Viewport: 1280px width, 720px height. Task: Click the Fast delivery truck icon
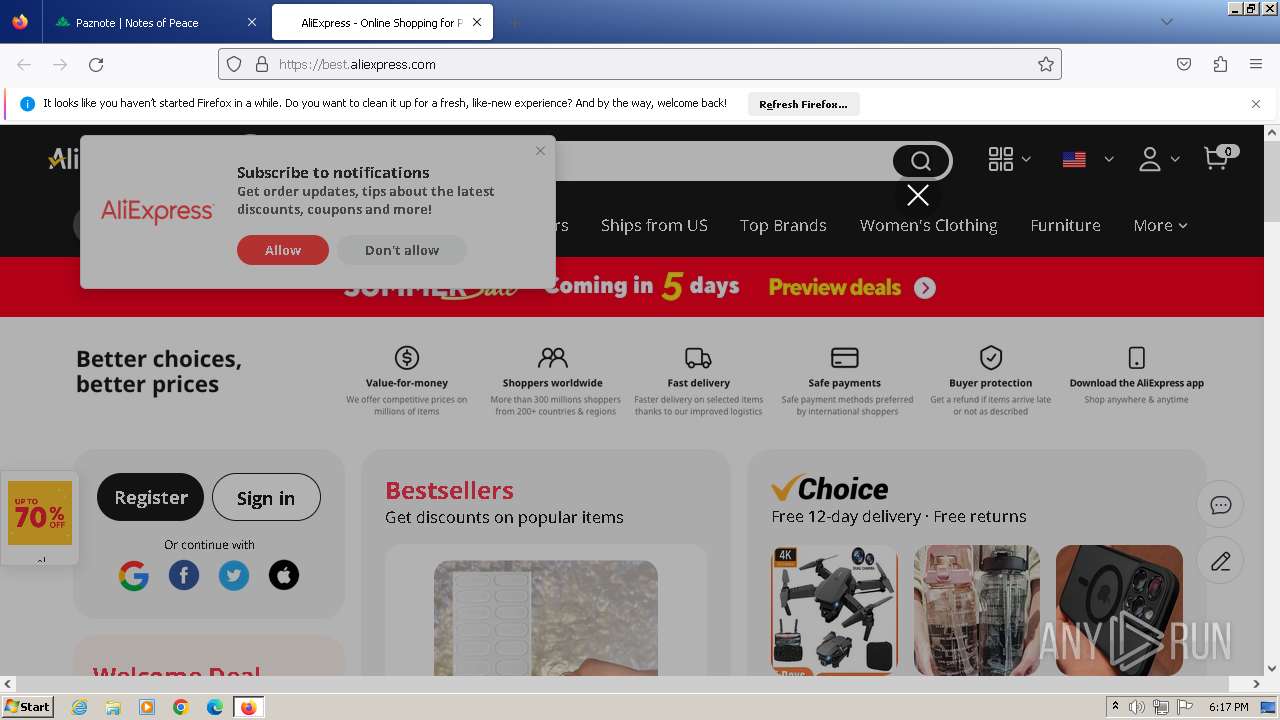pos(698,357)
